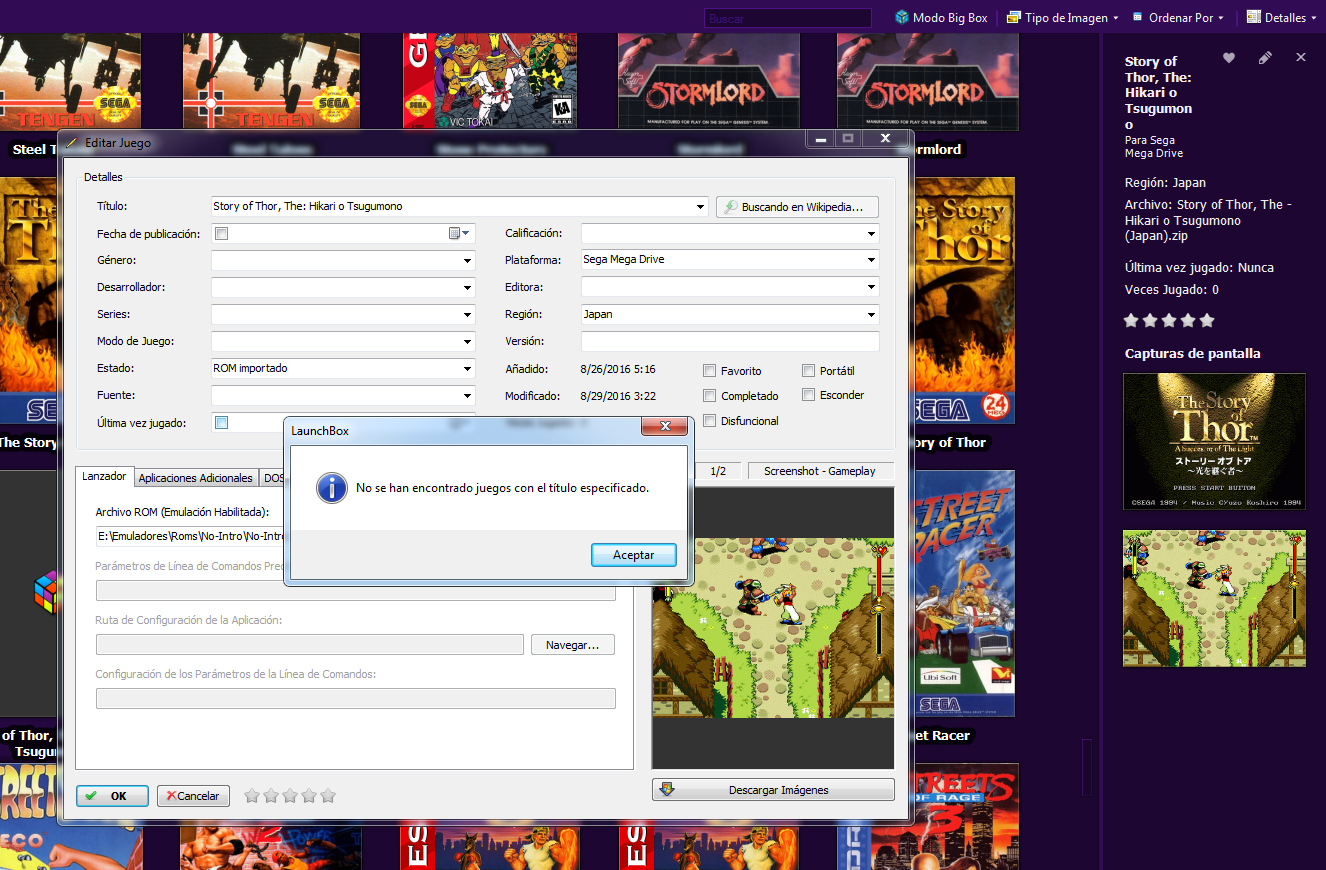Click the pencil edit icon in details pane
1326x870 pixels.
(1265, 58)
